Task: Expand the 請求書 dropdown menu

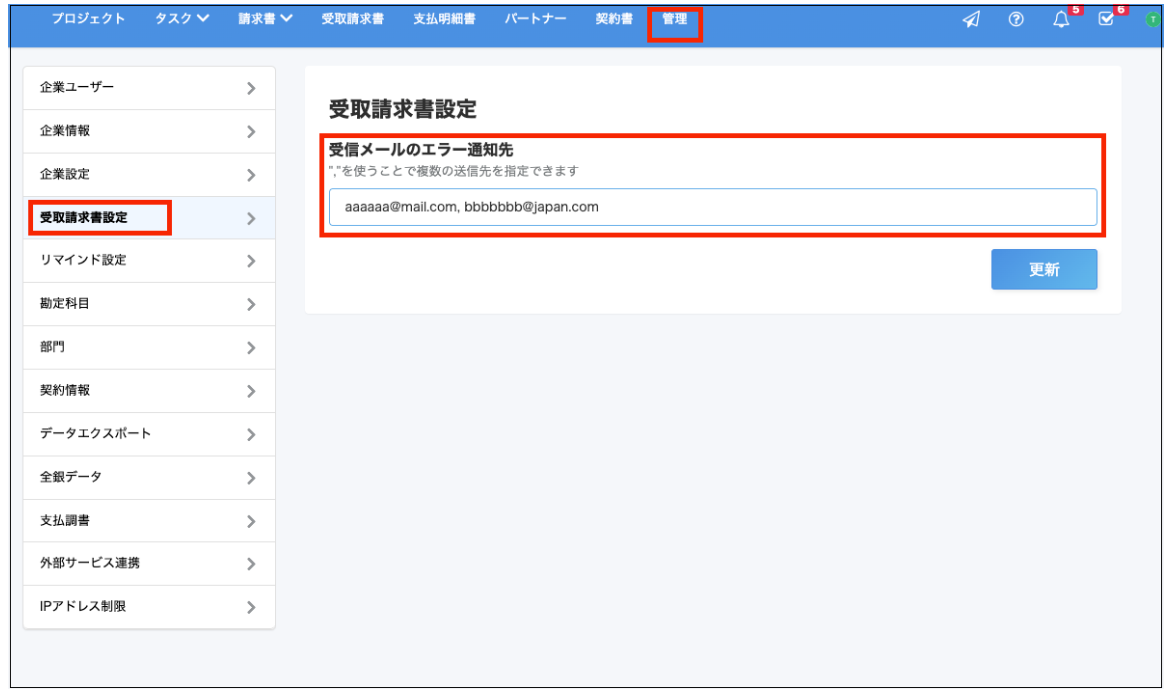Action: pyautogui.click(x=265, y=19)
